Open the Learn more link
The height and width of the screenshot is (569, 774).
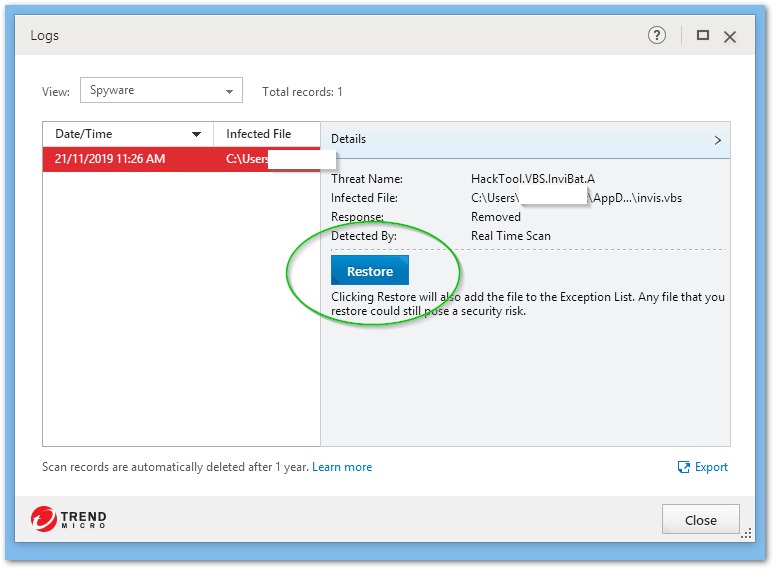click(342, 467)
